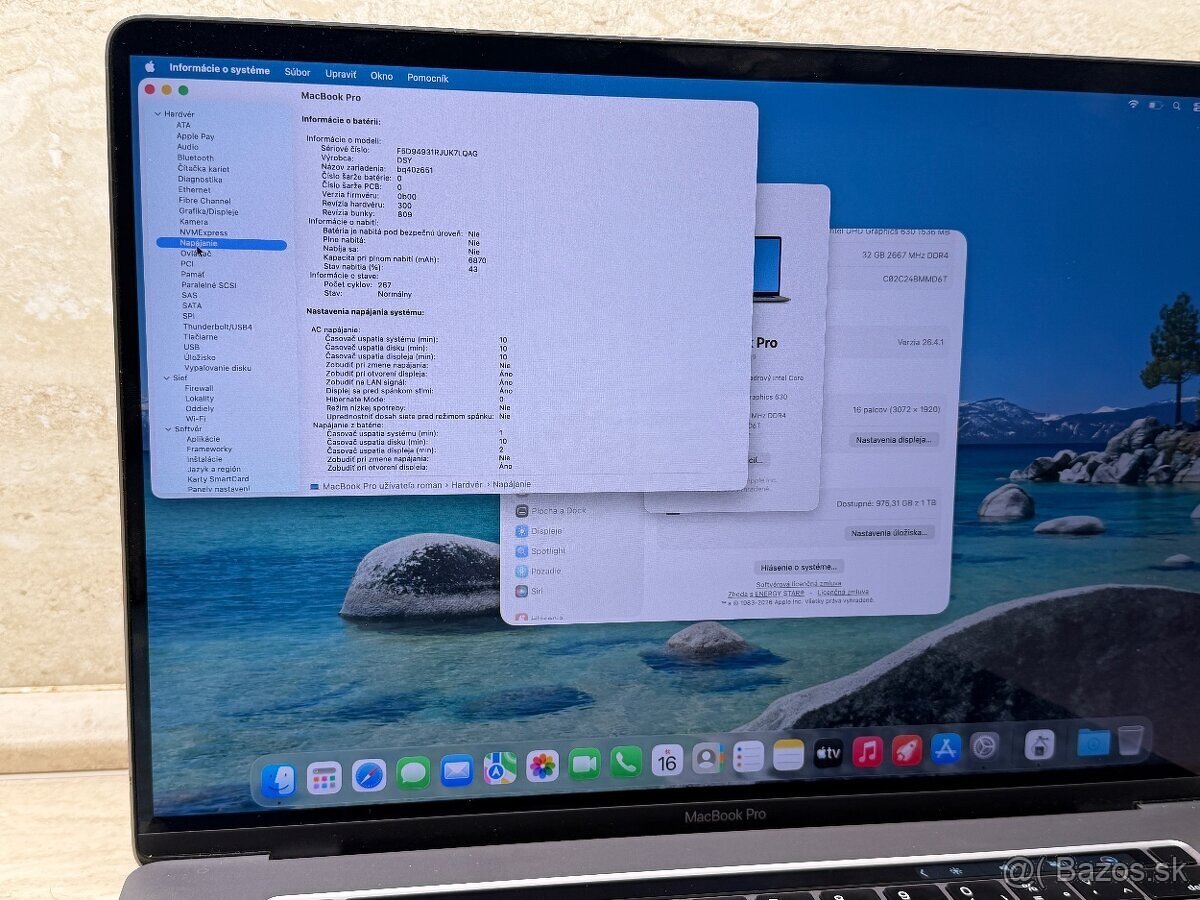
Task: Collapse the Sieť tree section
Action: 167,378
